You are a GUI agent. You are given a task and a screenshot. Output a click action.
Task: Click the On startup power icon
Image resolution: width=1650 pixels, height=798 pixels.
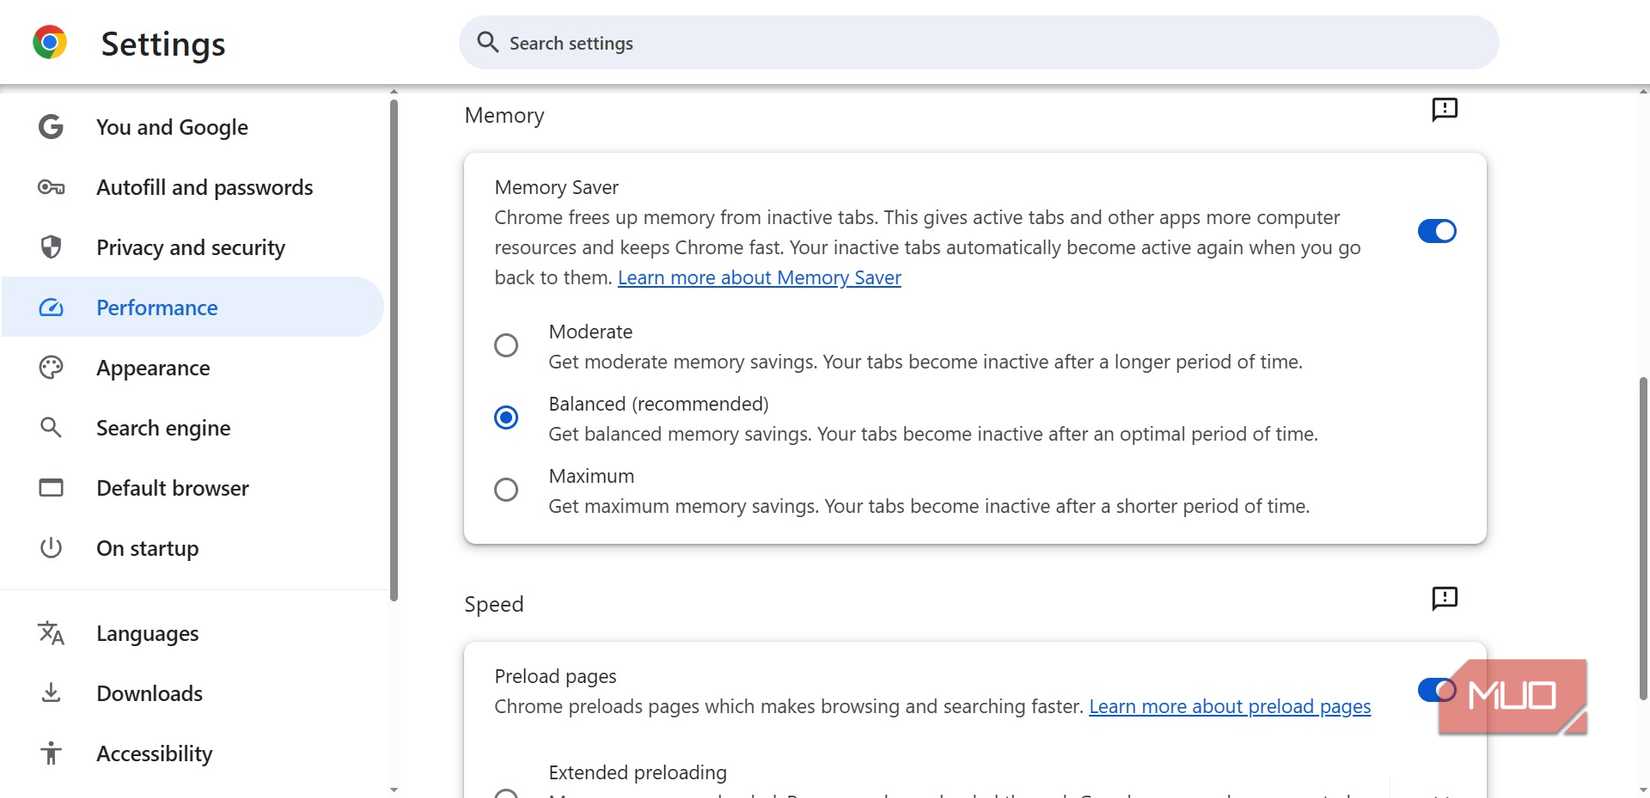(x=51, y=548)
